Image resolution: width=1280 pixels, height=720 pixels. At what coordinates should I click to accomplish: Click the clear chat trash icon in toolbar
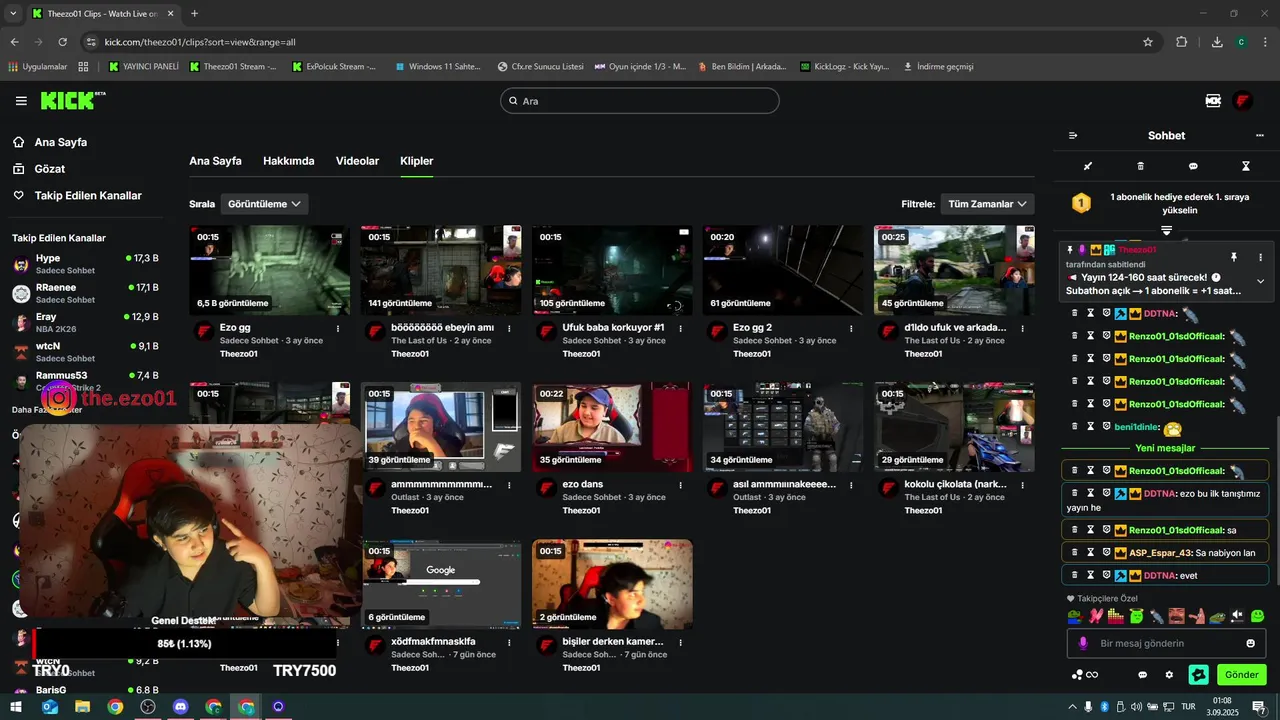[x=1141, y=166]
